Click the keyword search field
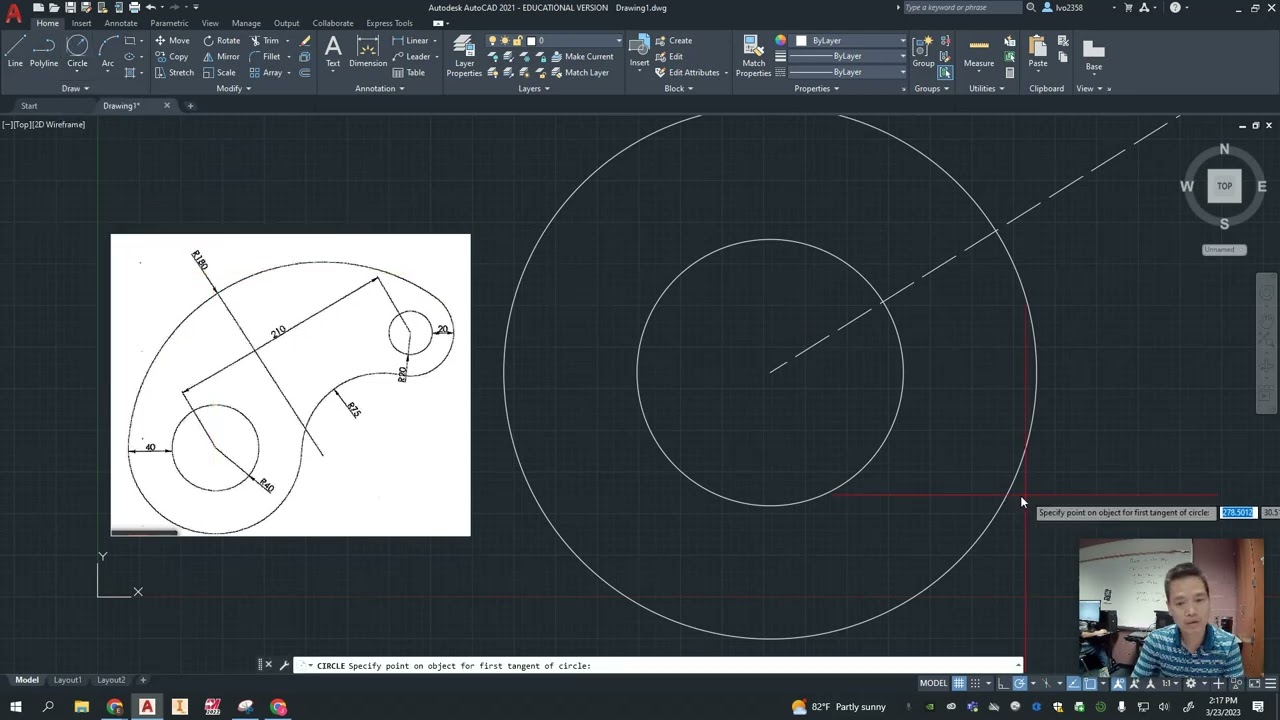The height and width of the screenshot is (720, 1280). click(961, 7)
